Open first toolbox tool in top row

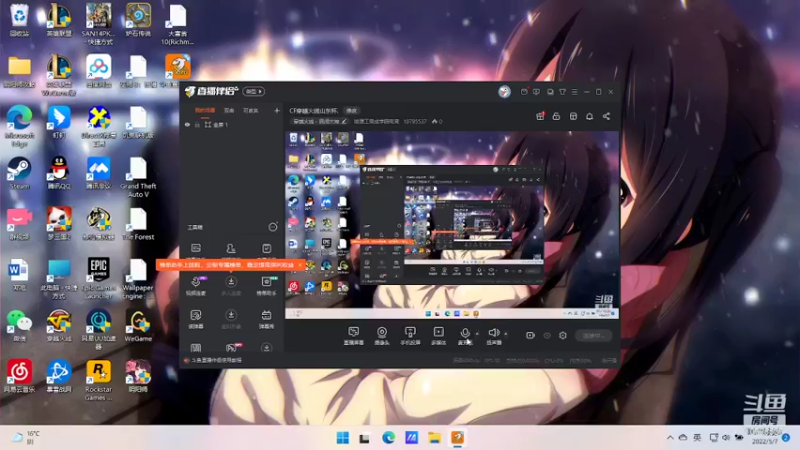(x=196, y=248)
